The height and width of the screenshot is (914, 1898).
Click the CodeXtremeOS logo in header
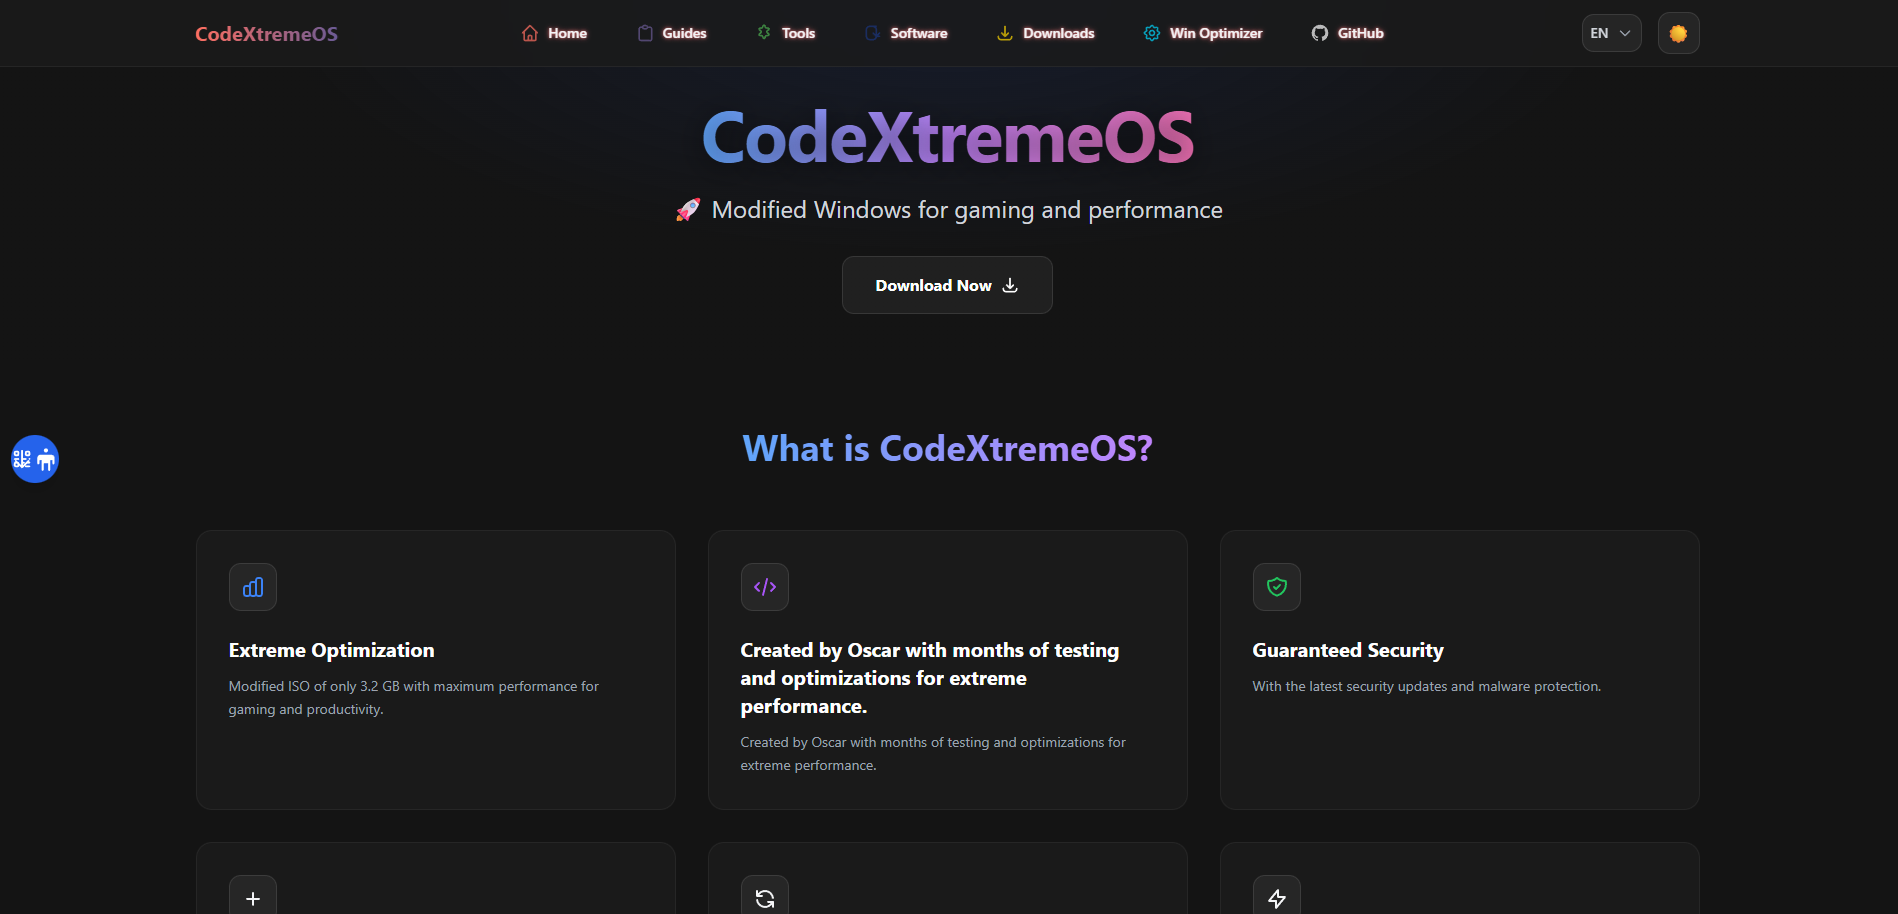click(266, 34)
